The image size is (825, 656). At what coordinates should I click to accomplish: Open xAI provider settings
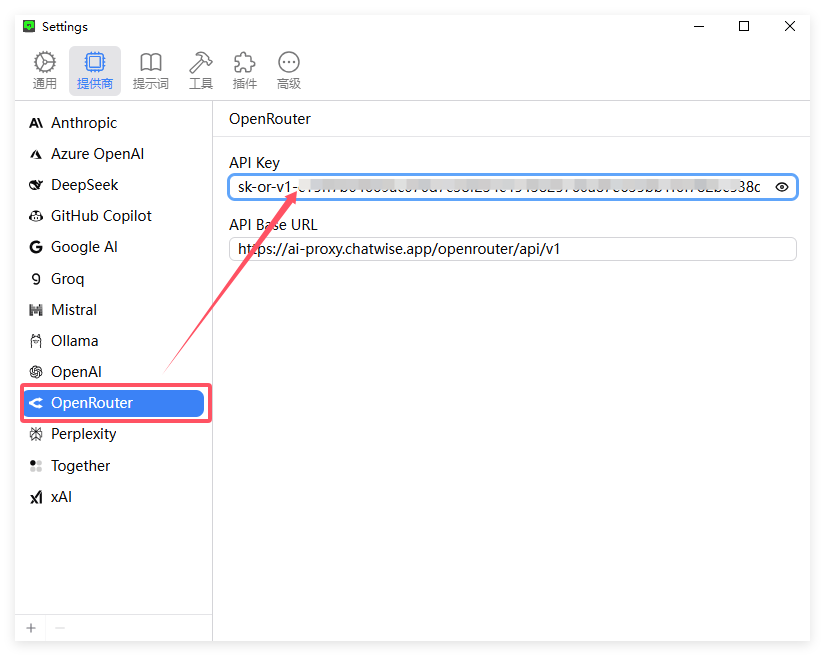click(61, 497)
